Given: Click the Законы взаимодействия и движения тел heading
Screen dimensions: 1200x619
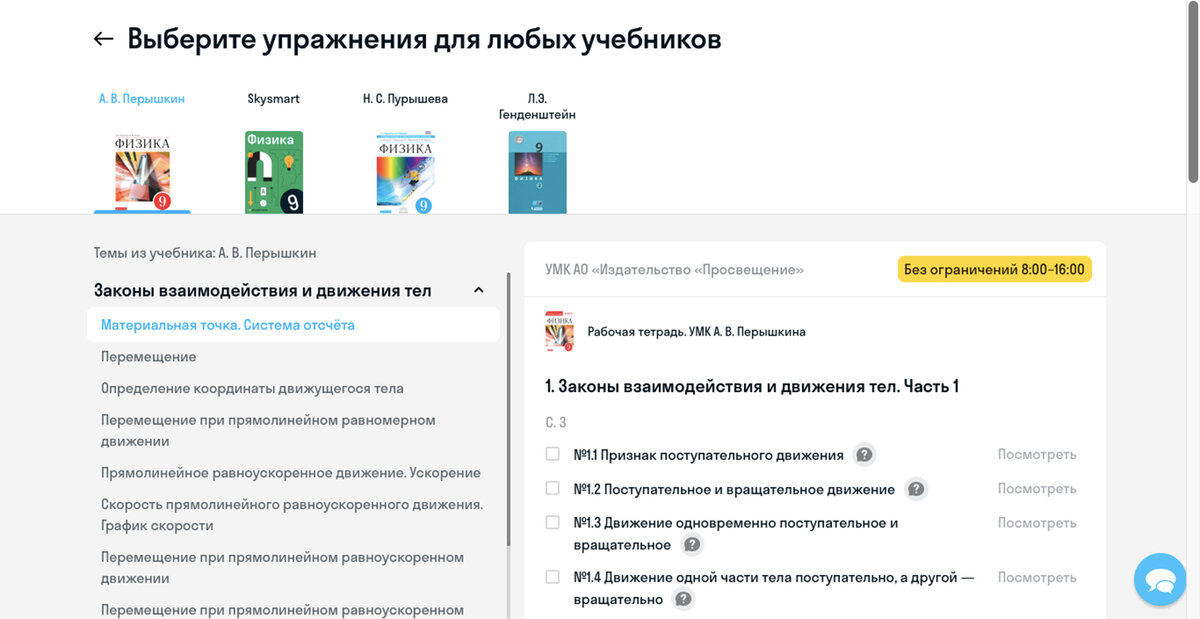Looking at the screenshot, I should [x=263, y=290].
